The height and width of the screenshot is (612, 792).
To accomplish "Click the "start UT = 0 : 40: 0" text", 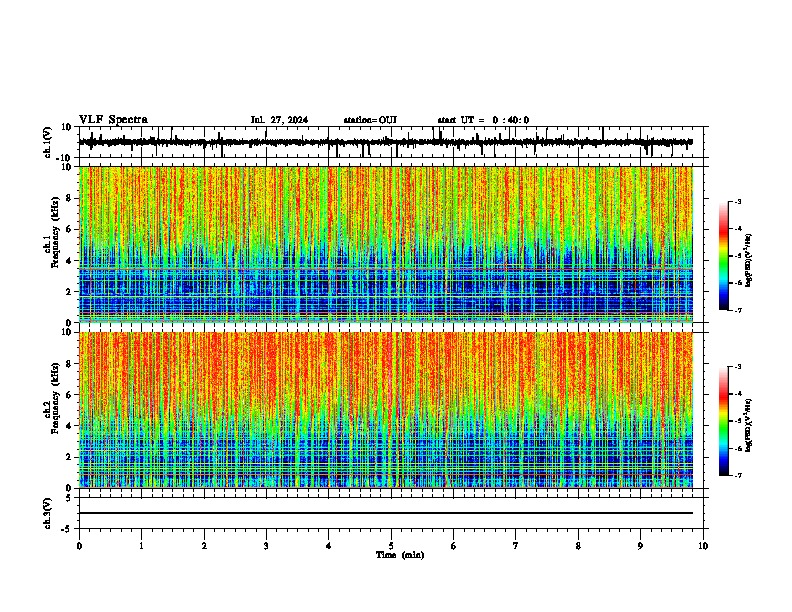I will click(483, 120).
